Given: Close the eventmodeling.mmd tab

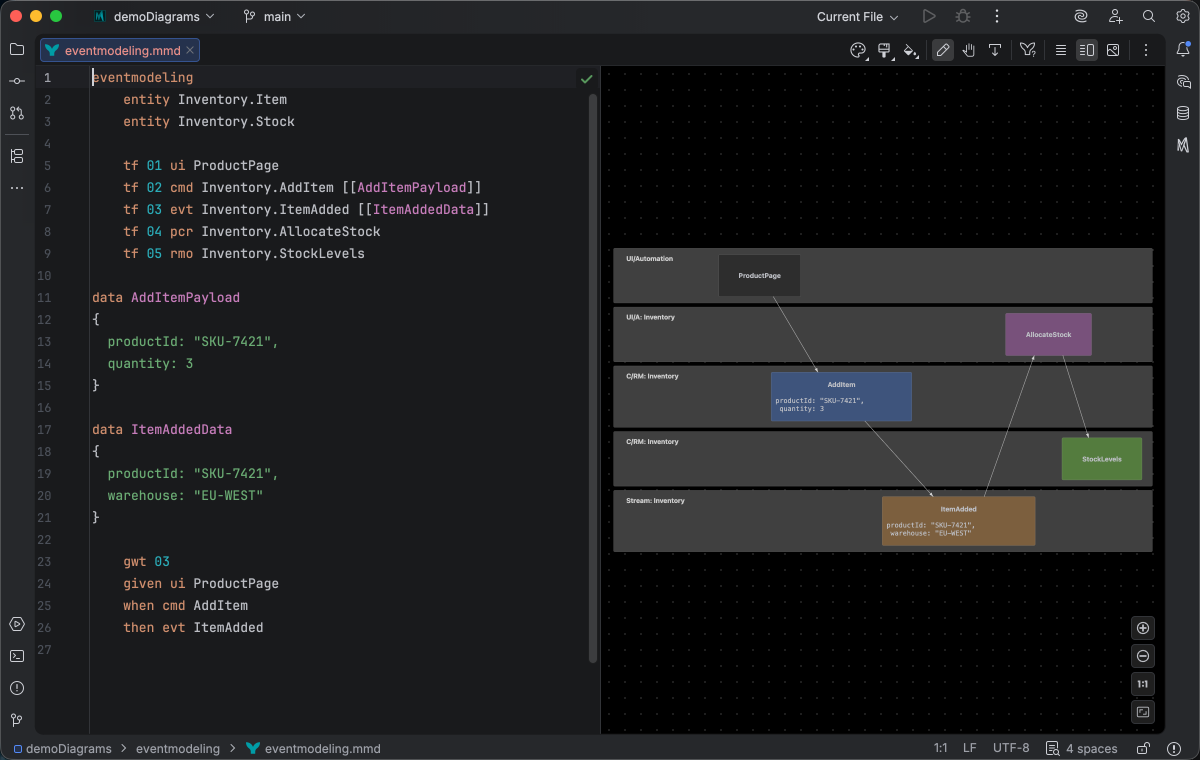Looking at the screenshot, I should coord(191,50).
